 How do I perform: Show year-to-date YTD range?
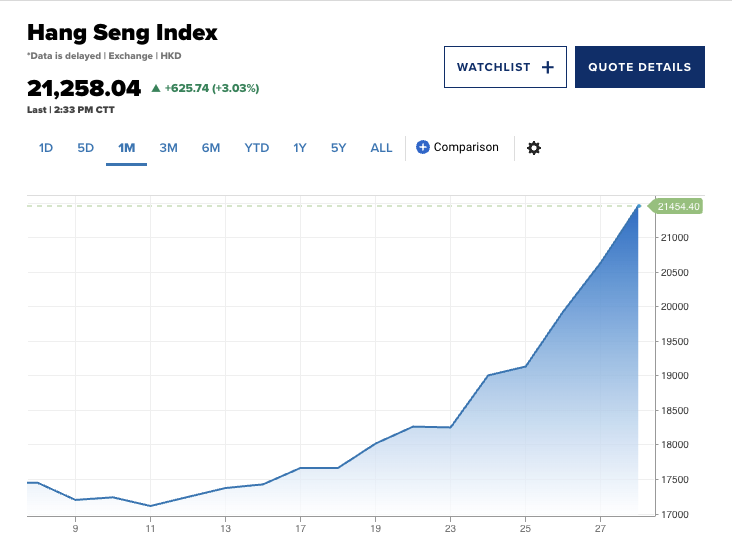pyautogui.click(x=256, y=148)
